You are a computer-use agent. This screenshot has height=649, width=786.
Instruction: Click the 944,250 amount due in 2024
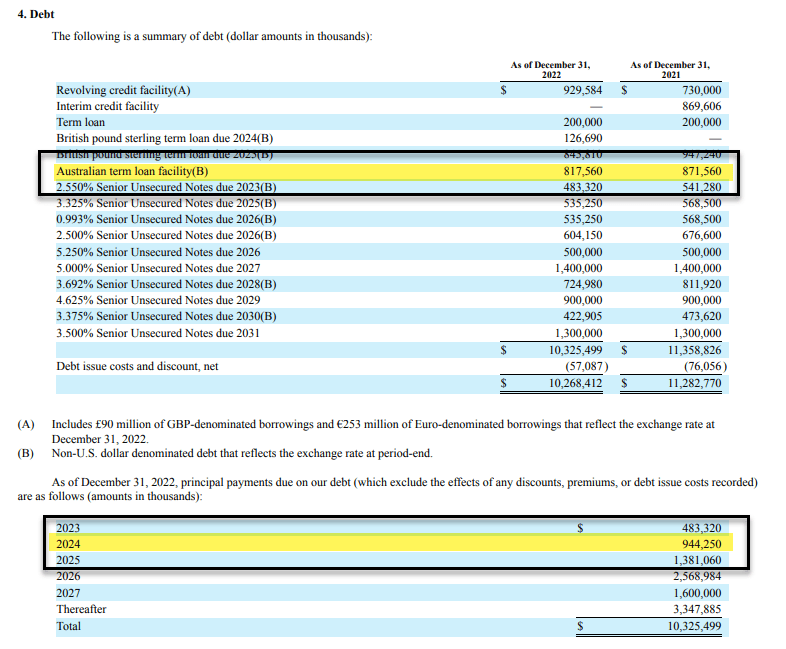click(x=701, y=544)
